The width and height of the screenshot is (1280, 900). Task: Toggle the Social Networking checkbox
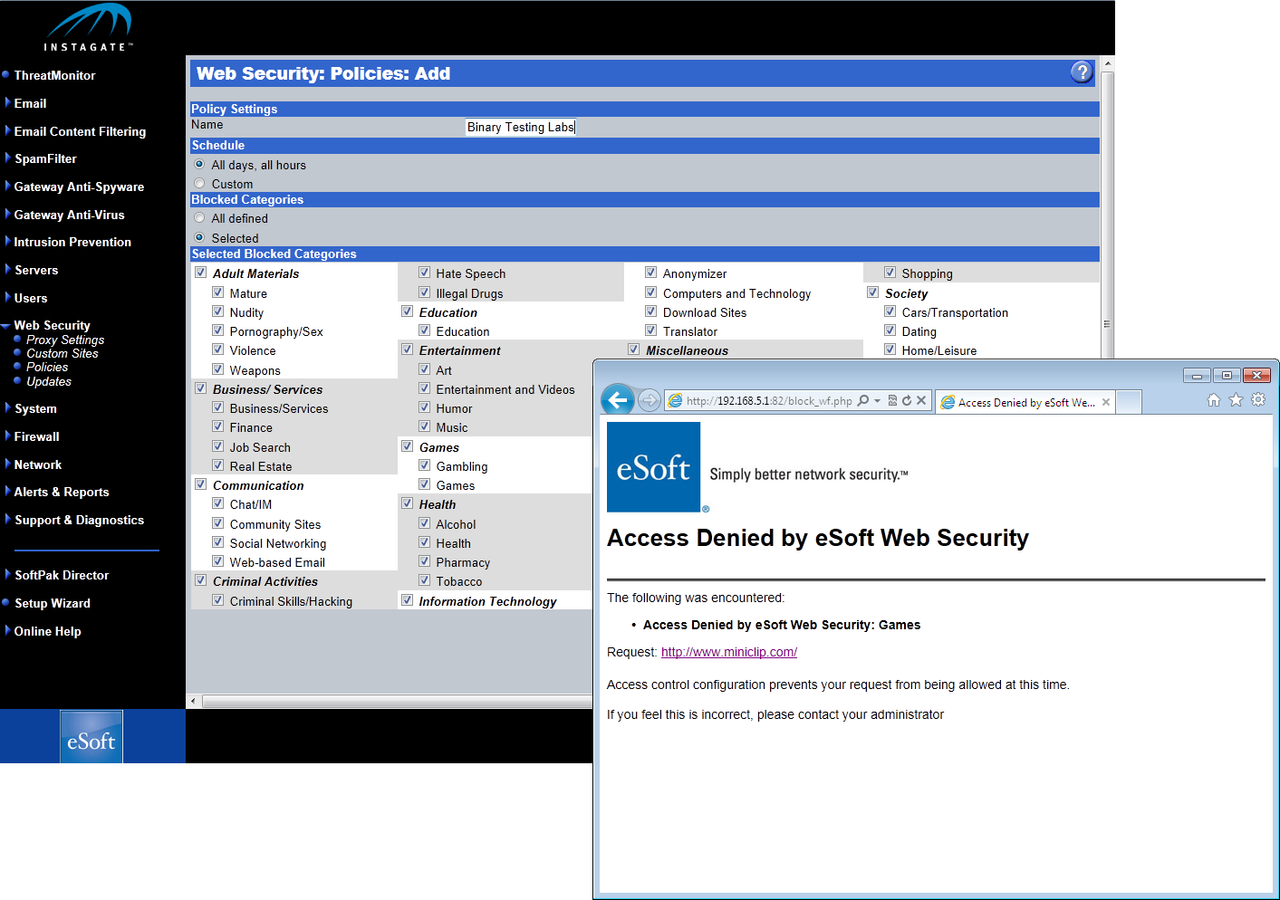pos(218,543)
